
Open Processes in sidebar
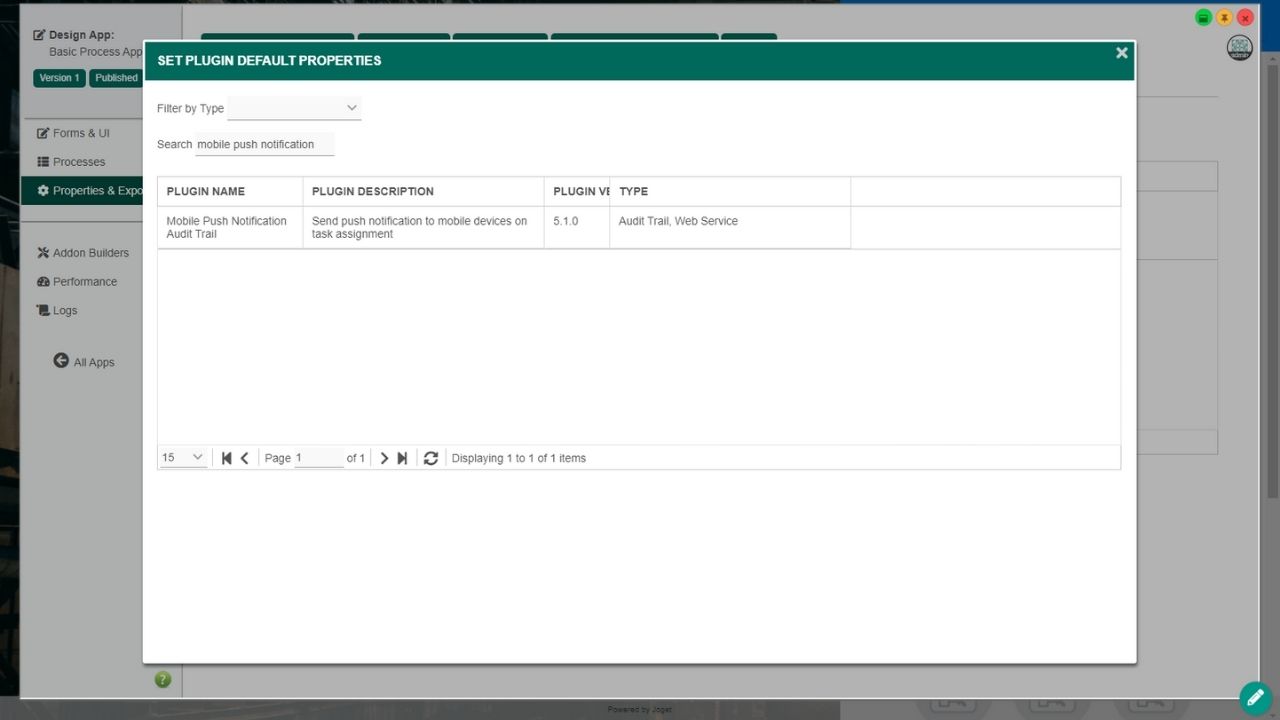coord(78,162)
